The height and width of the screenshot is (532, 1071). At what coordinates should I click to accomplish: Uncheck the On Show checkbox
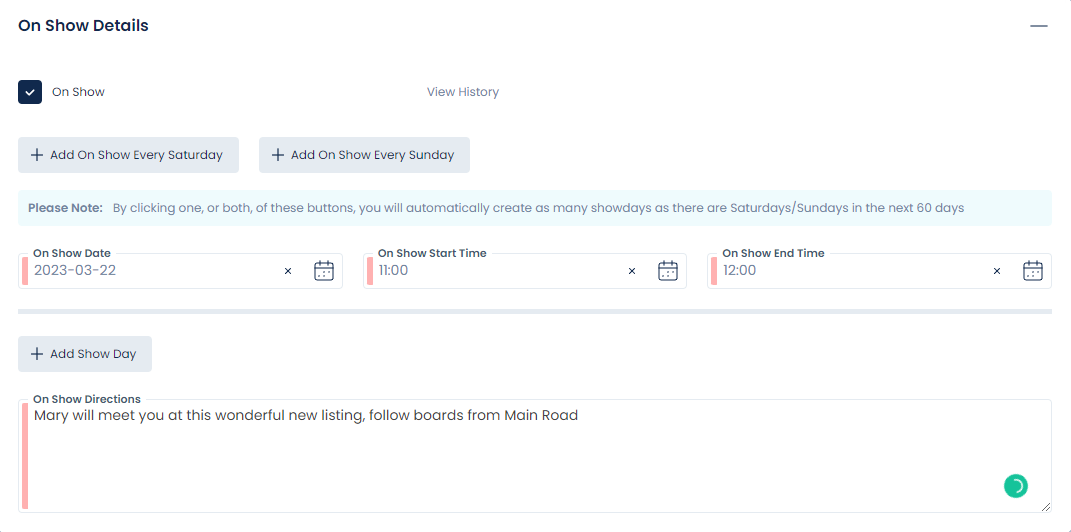(x=30, y=92)
